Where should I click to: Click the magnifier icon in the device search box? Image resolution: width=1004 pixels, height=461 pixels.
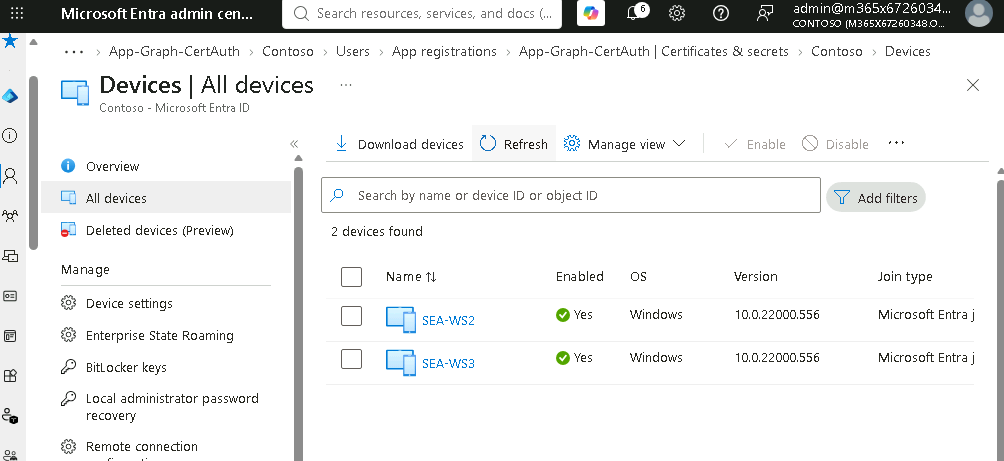337,195
